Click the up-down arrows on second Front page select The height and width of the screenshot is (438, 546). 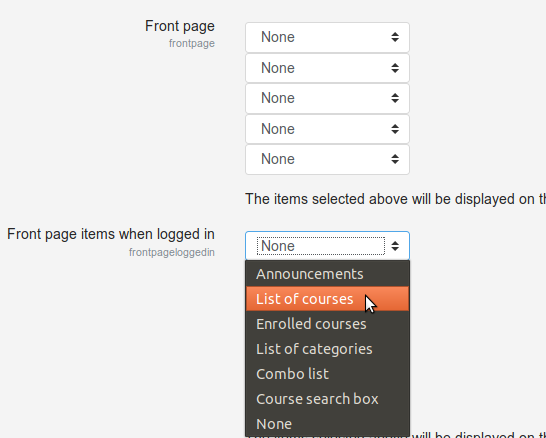click(395, 68)
